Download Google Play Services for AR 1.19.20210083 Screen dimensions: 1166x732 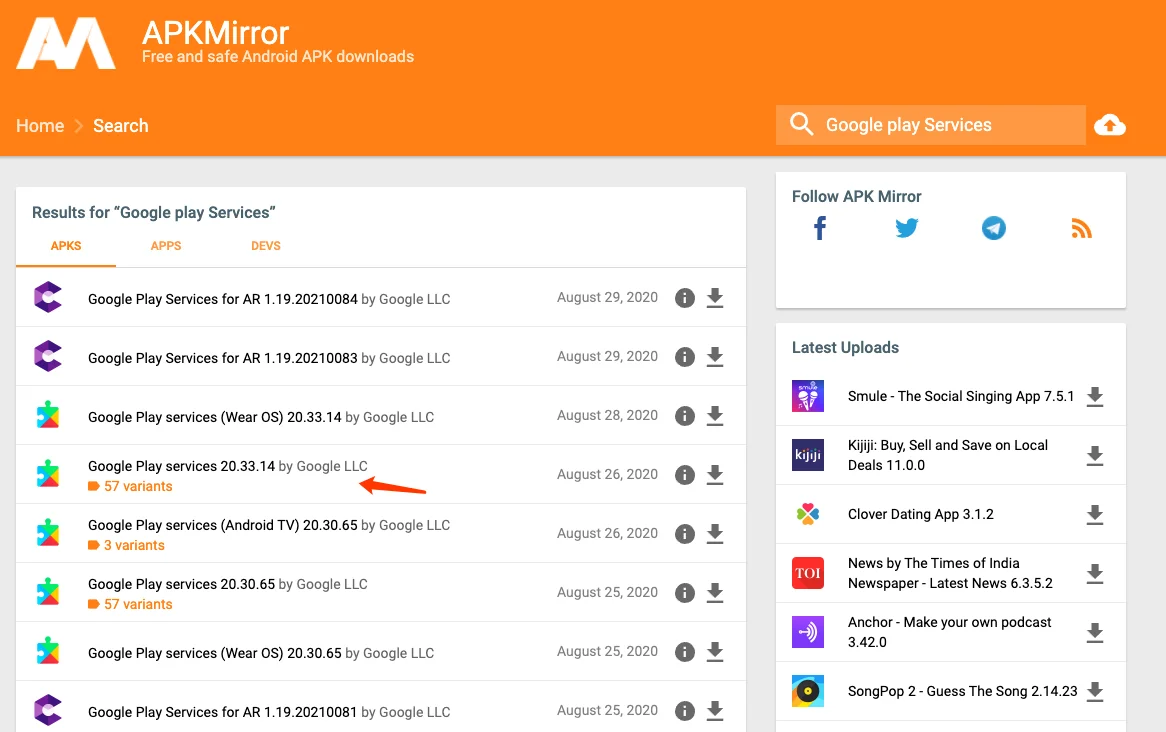pyautogui.click(x=715, y=356)
